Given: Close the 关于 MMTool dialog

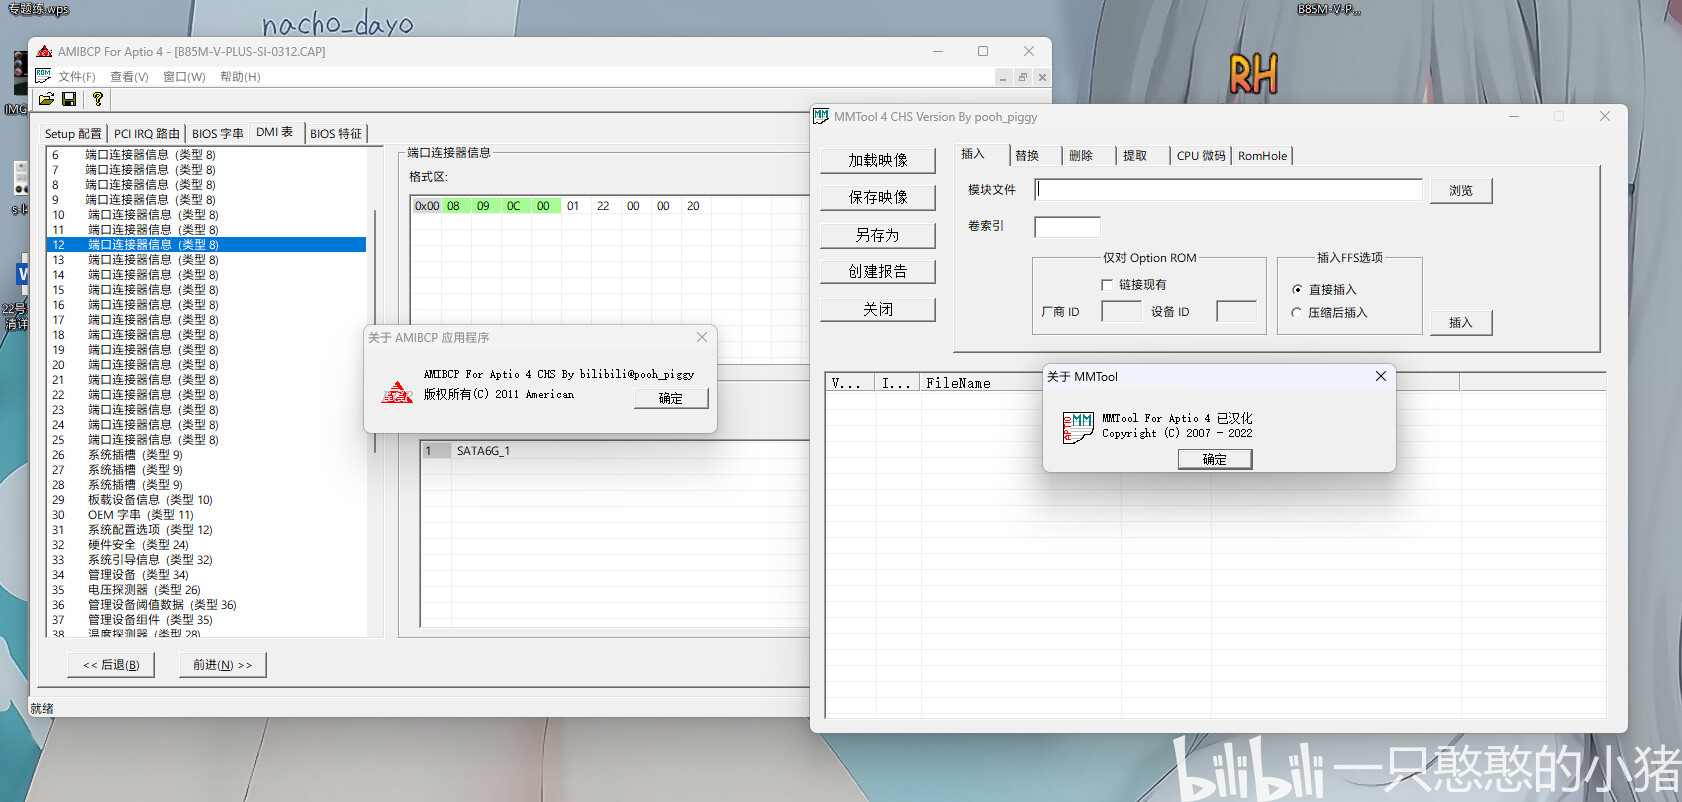Looking at the screenshot, I should 1380,376.
